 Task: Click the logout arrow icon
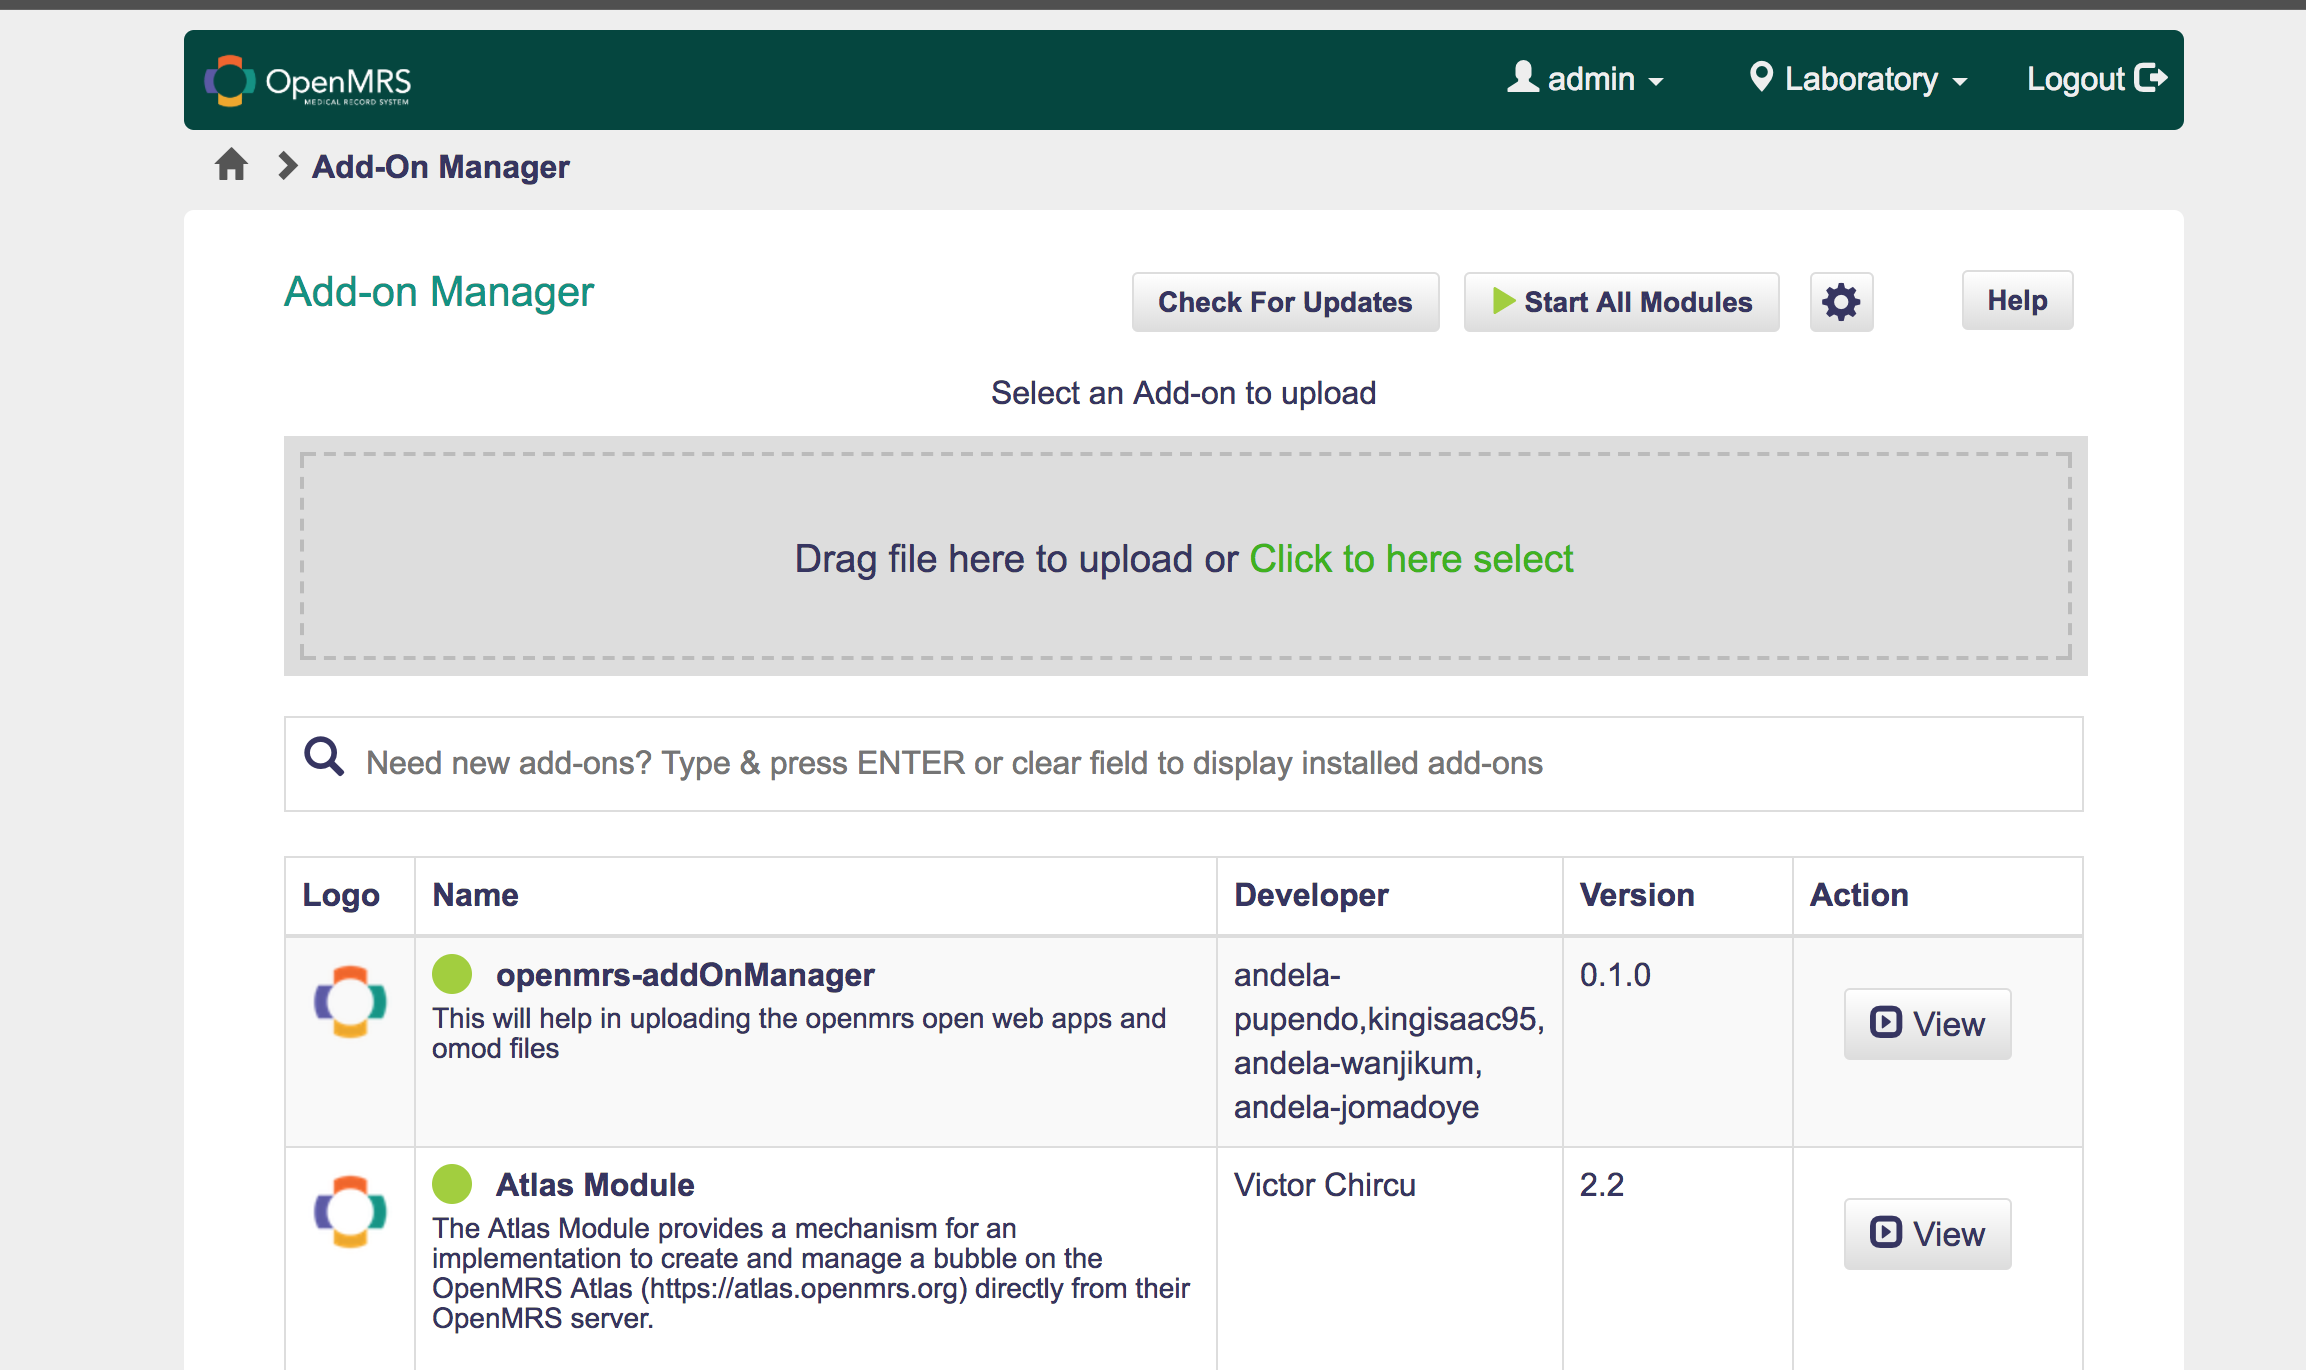click(2150, 78)
